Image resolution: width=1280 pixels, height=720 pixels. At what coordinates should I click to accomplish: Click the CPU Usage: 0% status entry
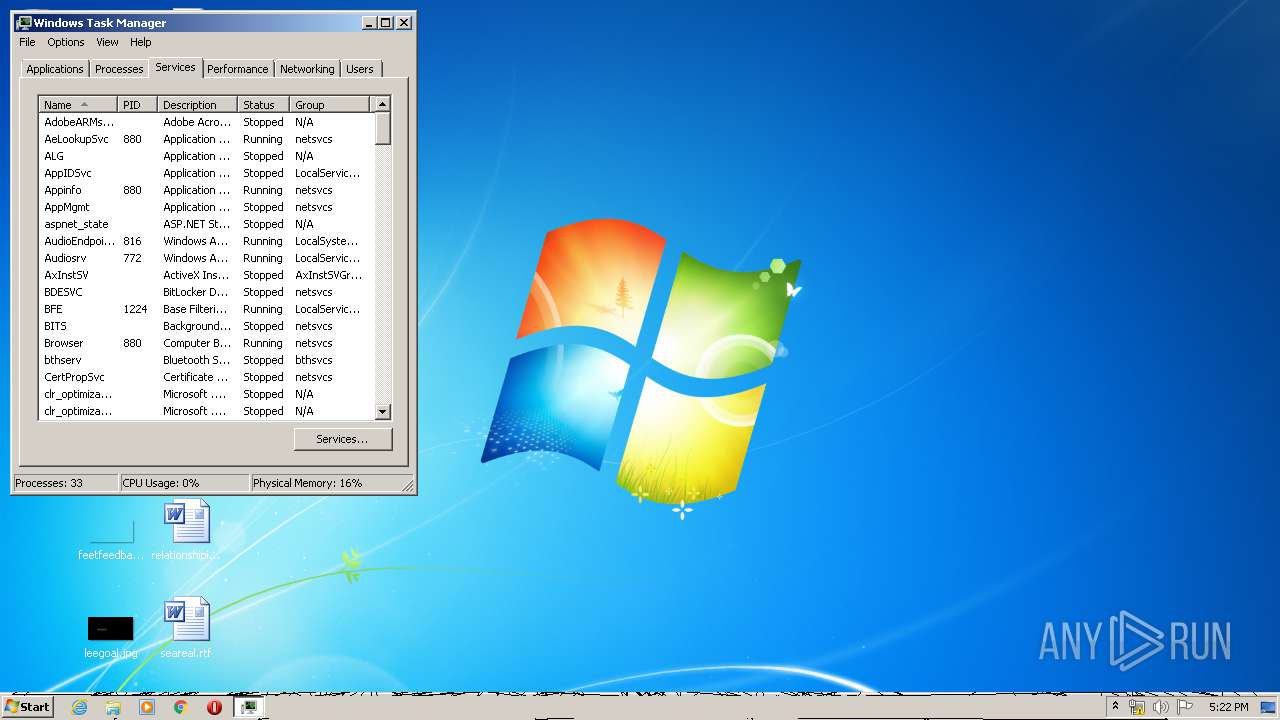(184, 483)
